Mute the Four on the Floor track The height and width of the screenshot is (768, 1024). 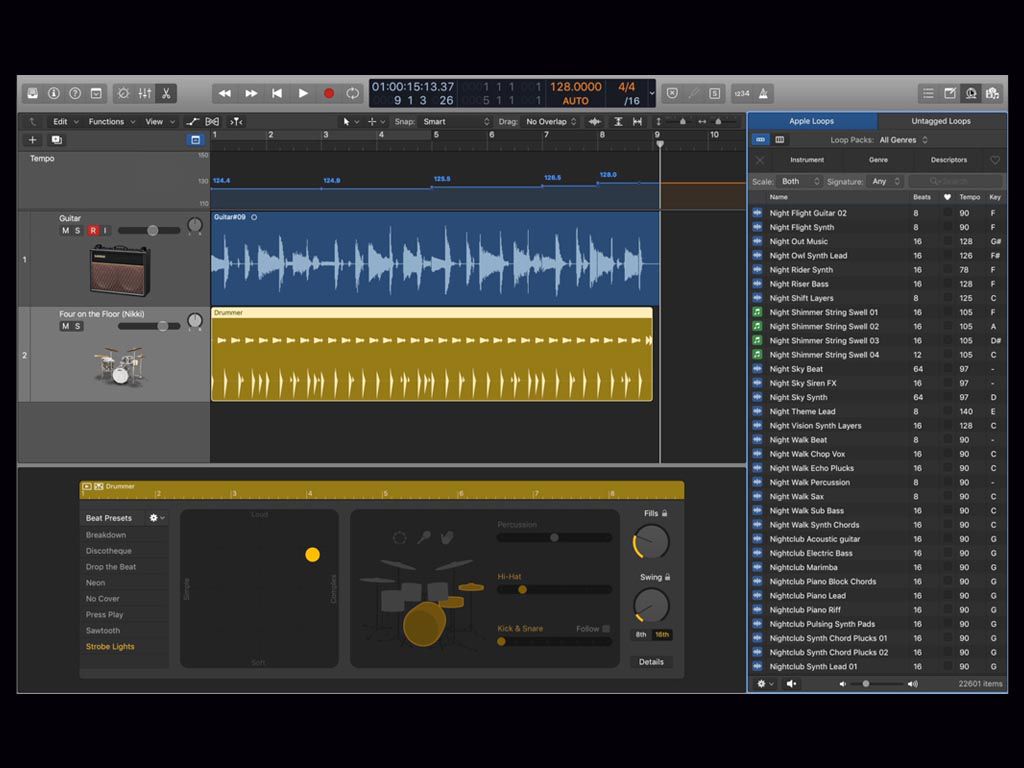coord(65,326)
